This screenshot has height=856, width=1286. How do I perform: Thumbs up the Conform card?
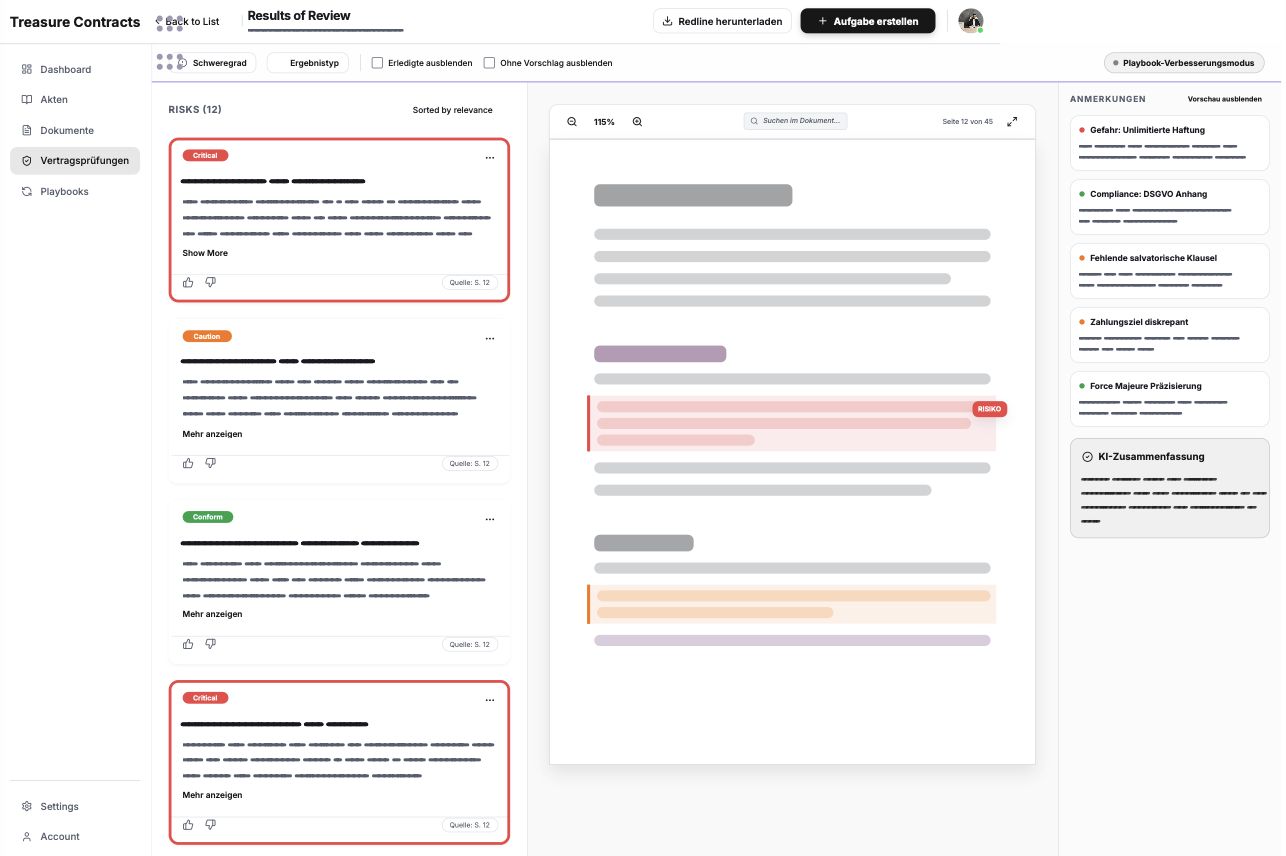click(188, 644)
